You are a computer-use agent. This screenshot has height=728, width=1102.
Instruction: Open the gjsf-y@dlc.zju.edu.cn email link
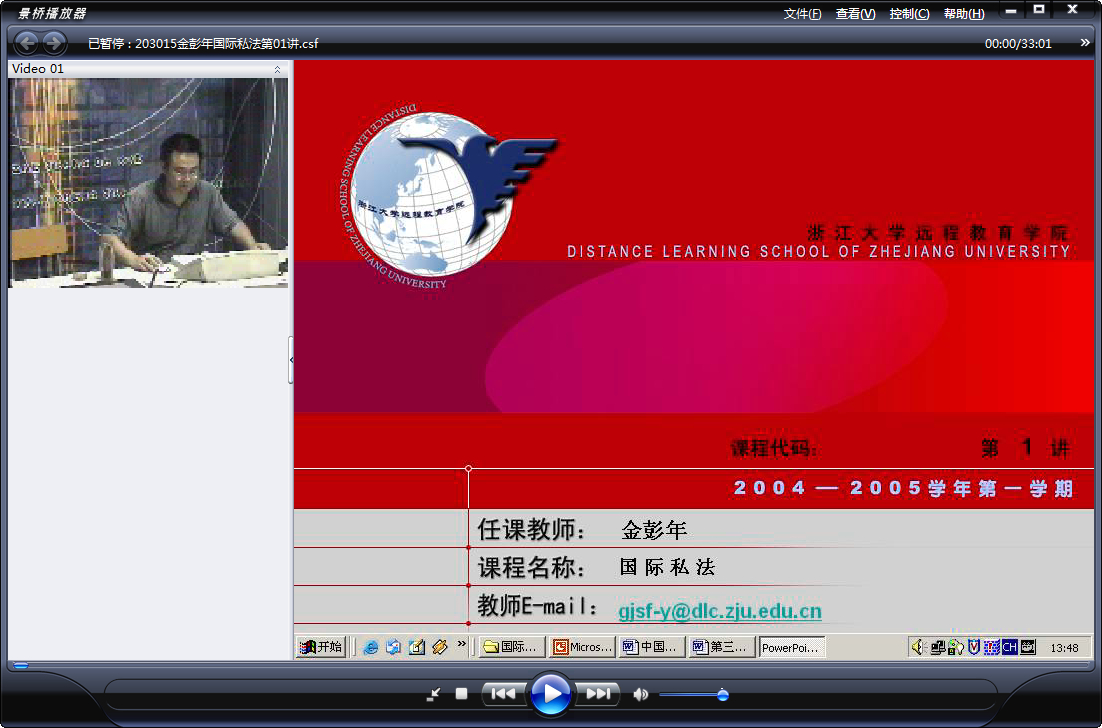[x=720, y=611]
